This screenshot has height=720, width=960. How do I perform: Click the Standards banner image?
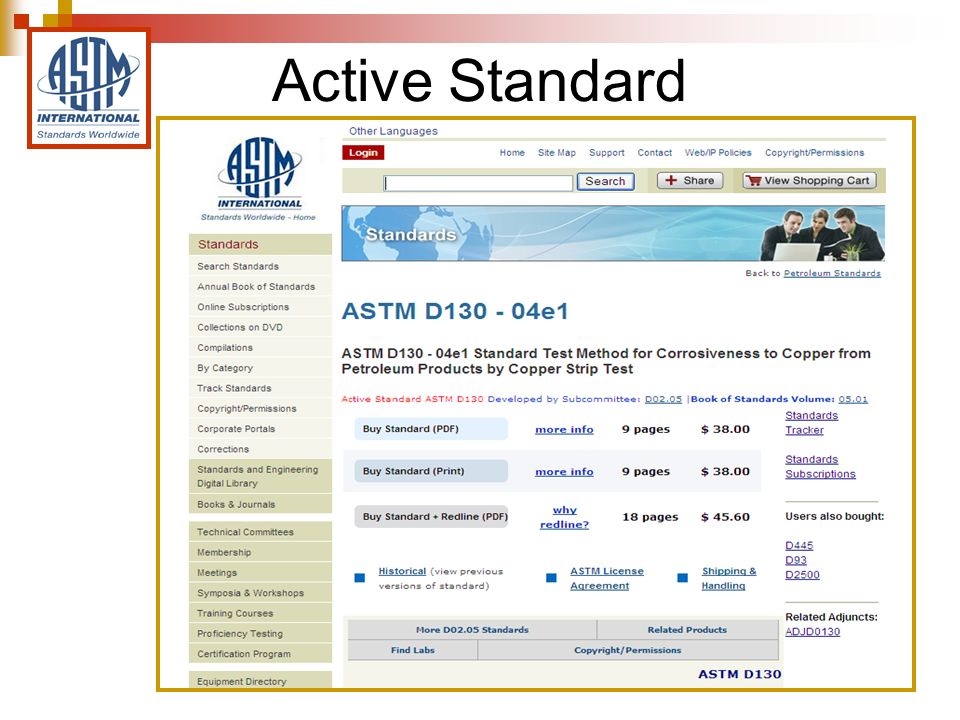(x=613, y=233)
